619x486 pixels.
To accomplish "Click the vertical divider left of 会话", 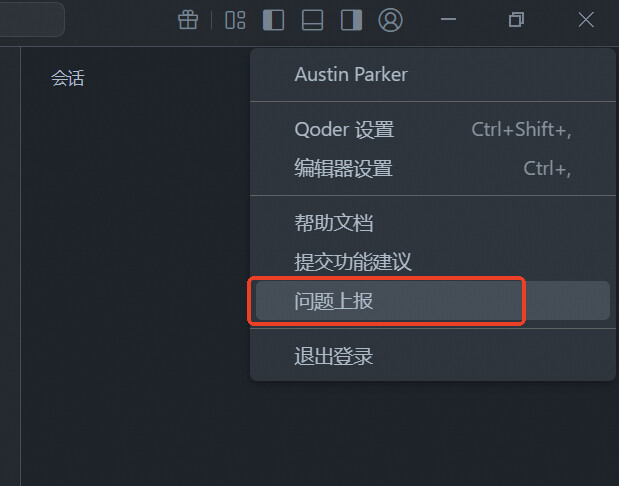I will (21, 260).
